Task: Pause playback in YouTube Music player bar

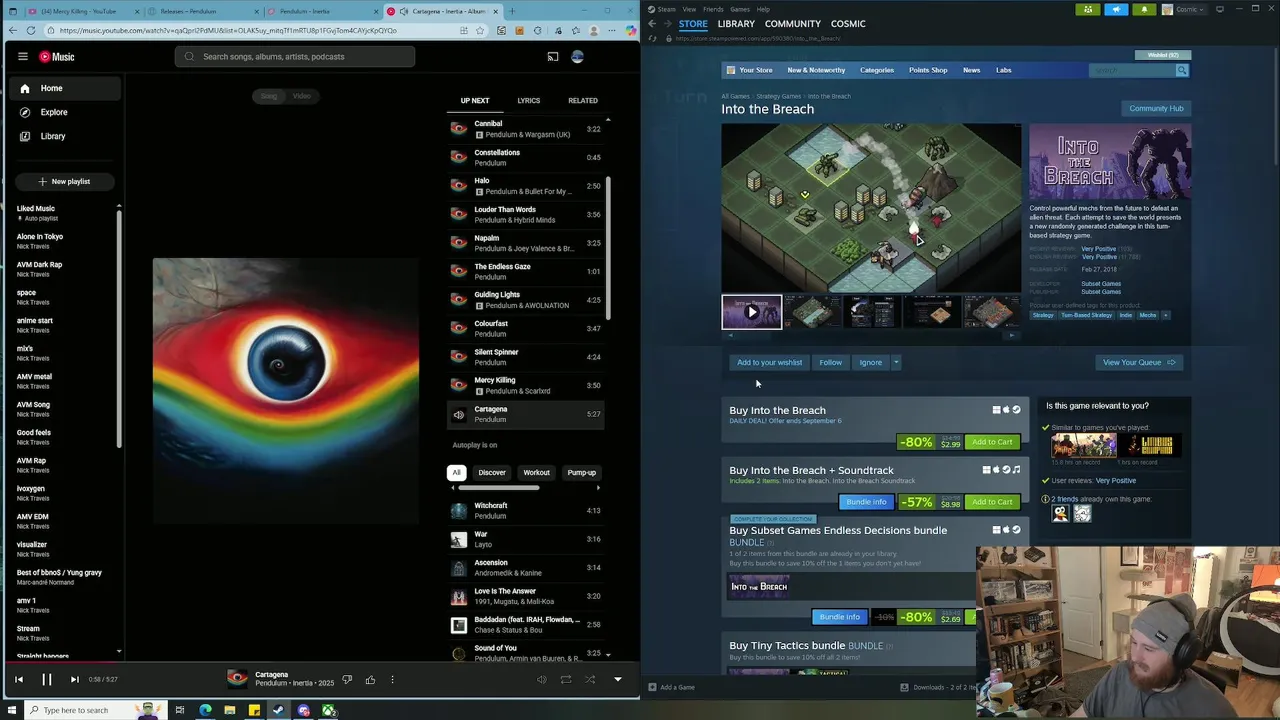Action: (x=46, y=679)
